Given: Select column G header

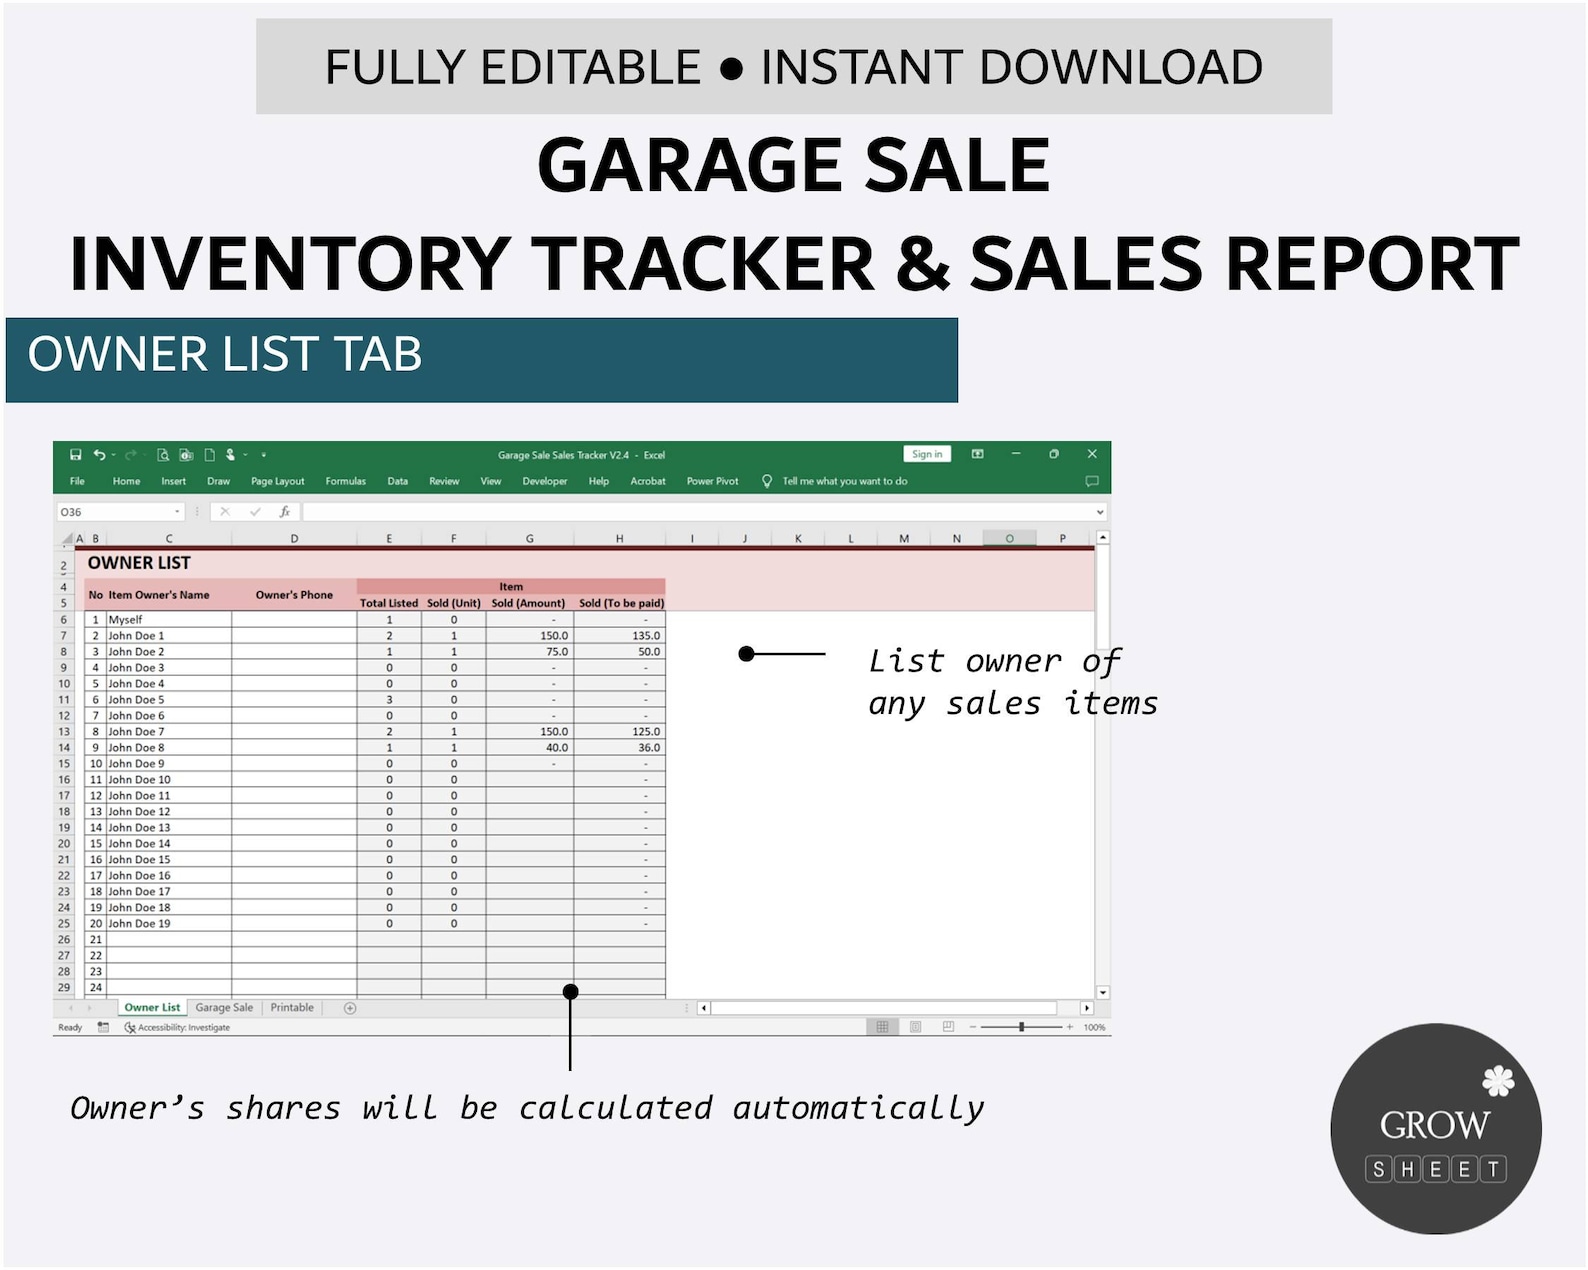Looking at the screenshot, I should tap(530, 539).
